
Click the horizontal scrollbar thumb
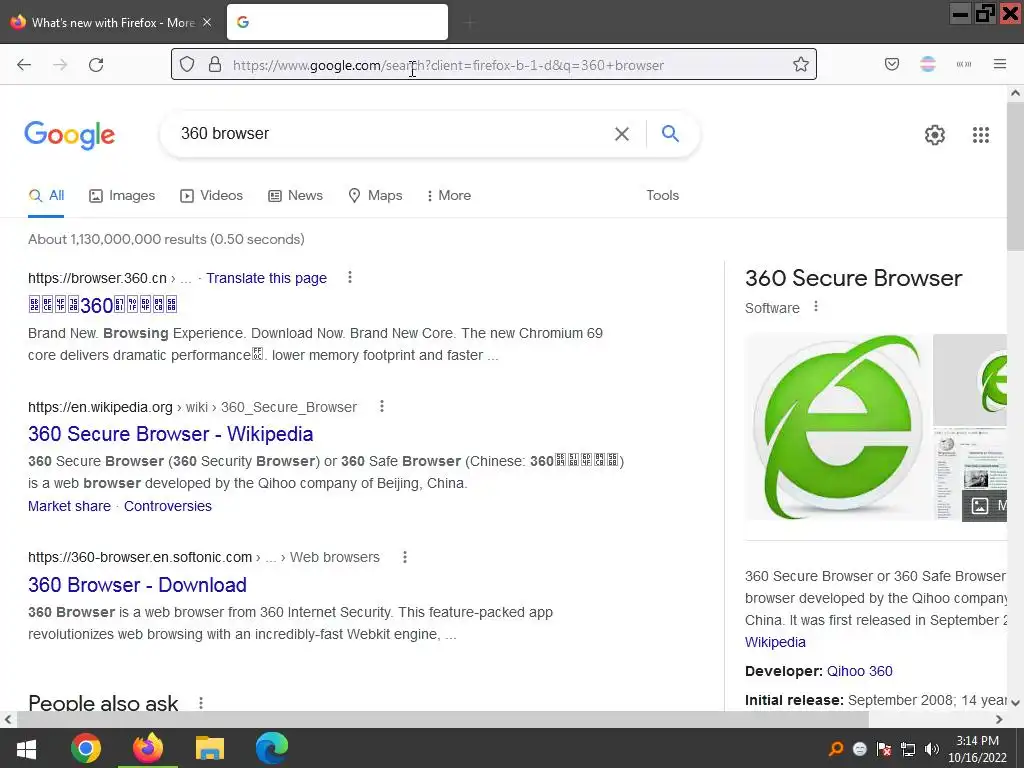[442, 719]
